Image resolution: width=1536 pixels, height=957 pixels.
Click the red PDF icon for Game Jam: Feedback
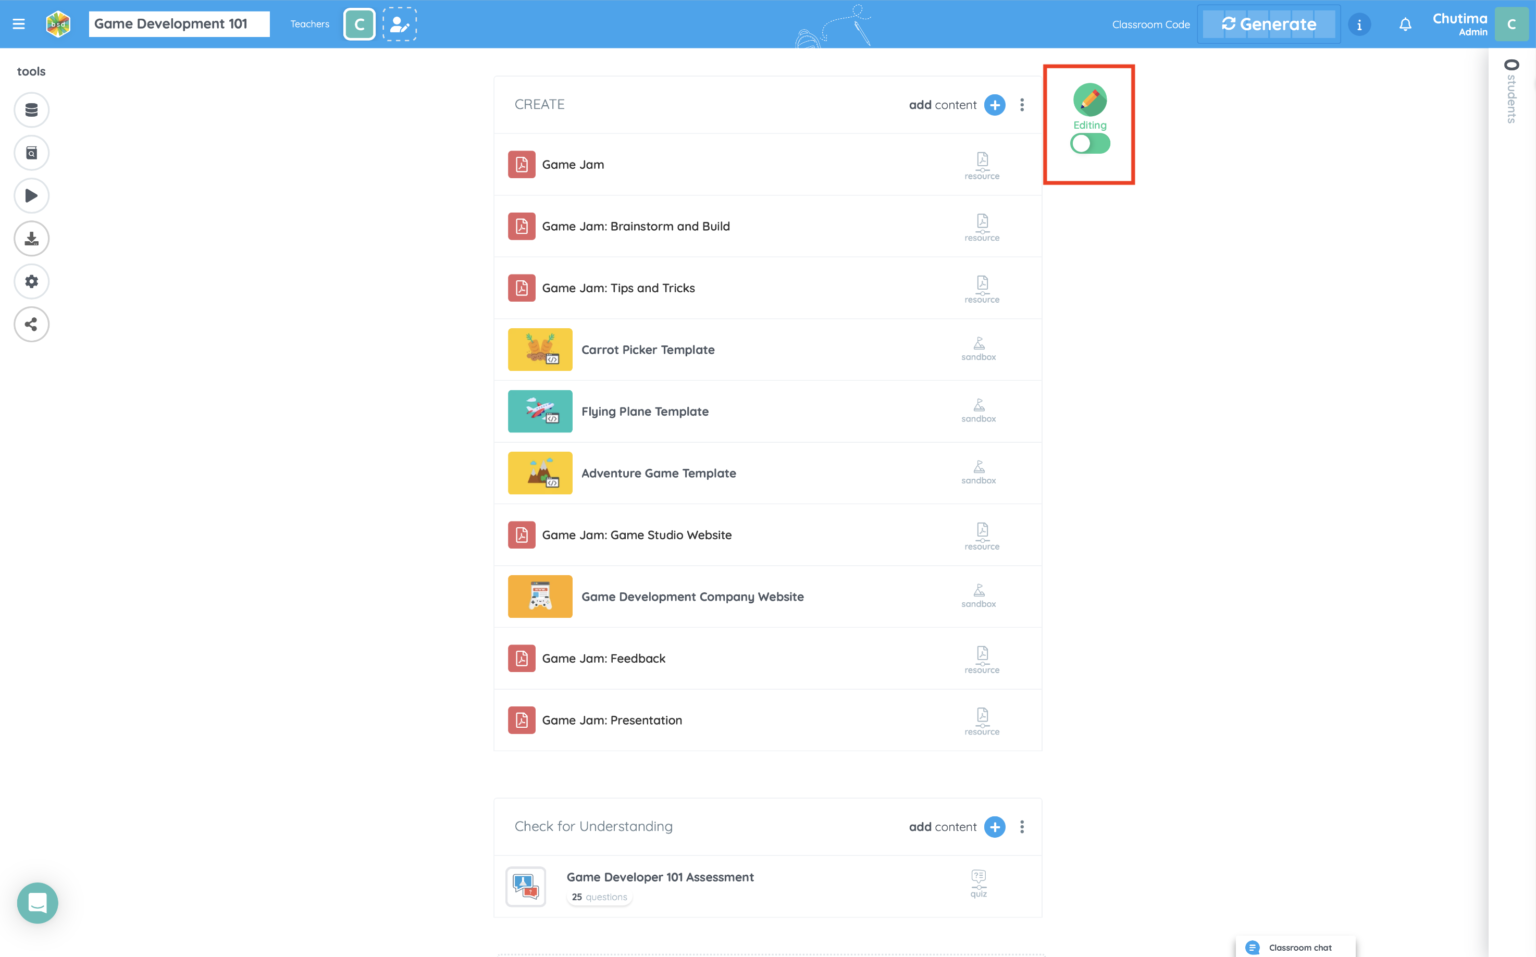522,658
